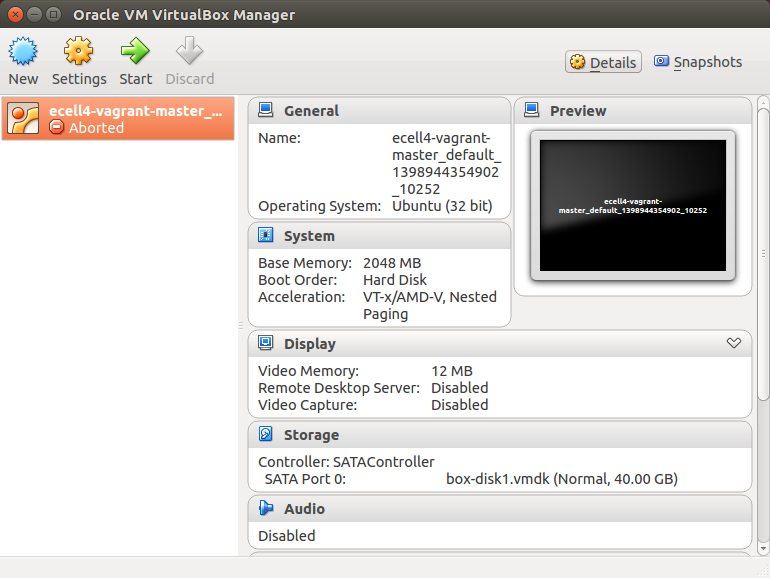
Task: Switch to the Snapshots view button
Action: click(x=698, y=62)
